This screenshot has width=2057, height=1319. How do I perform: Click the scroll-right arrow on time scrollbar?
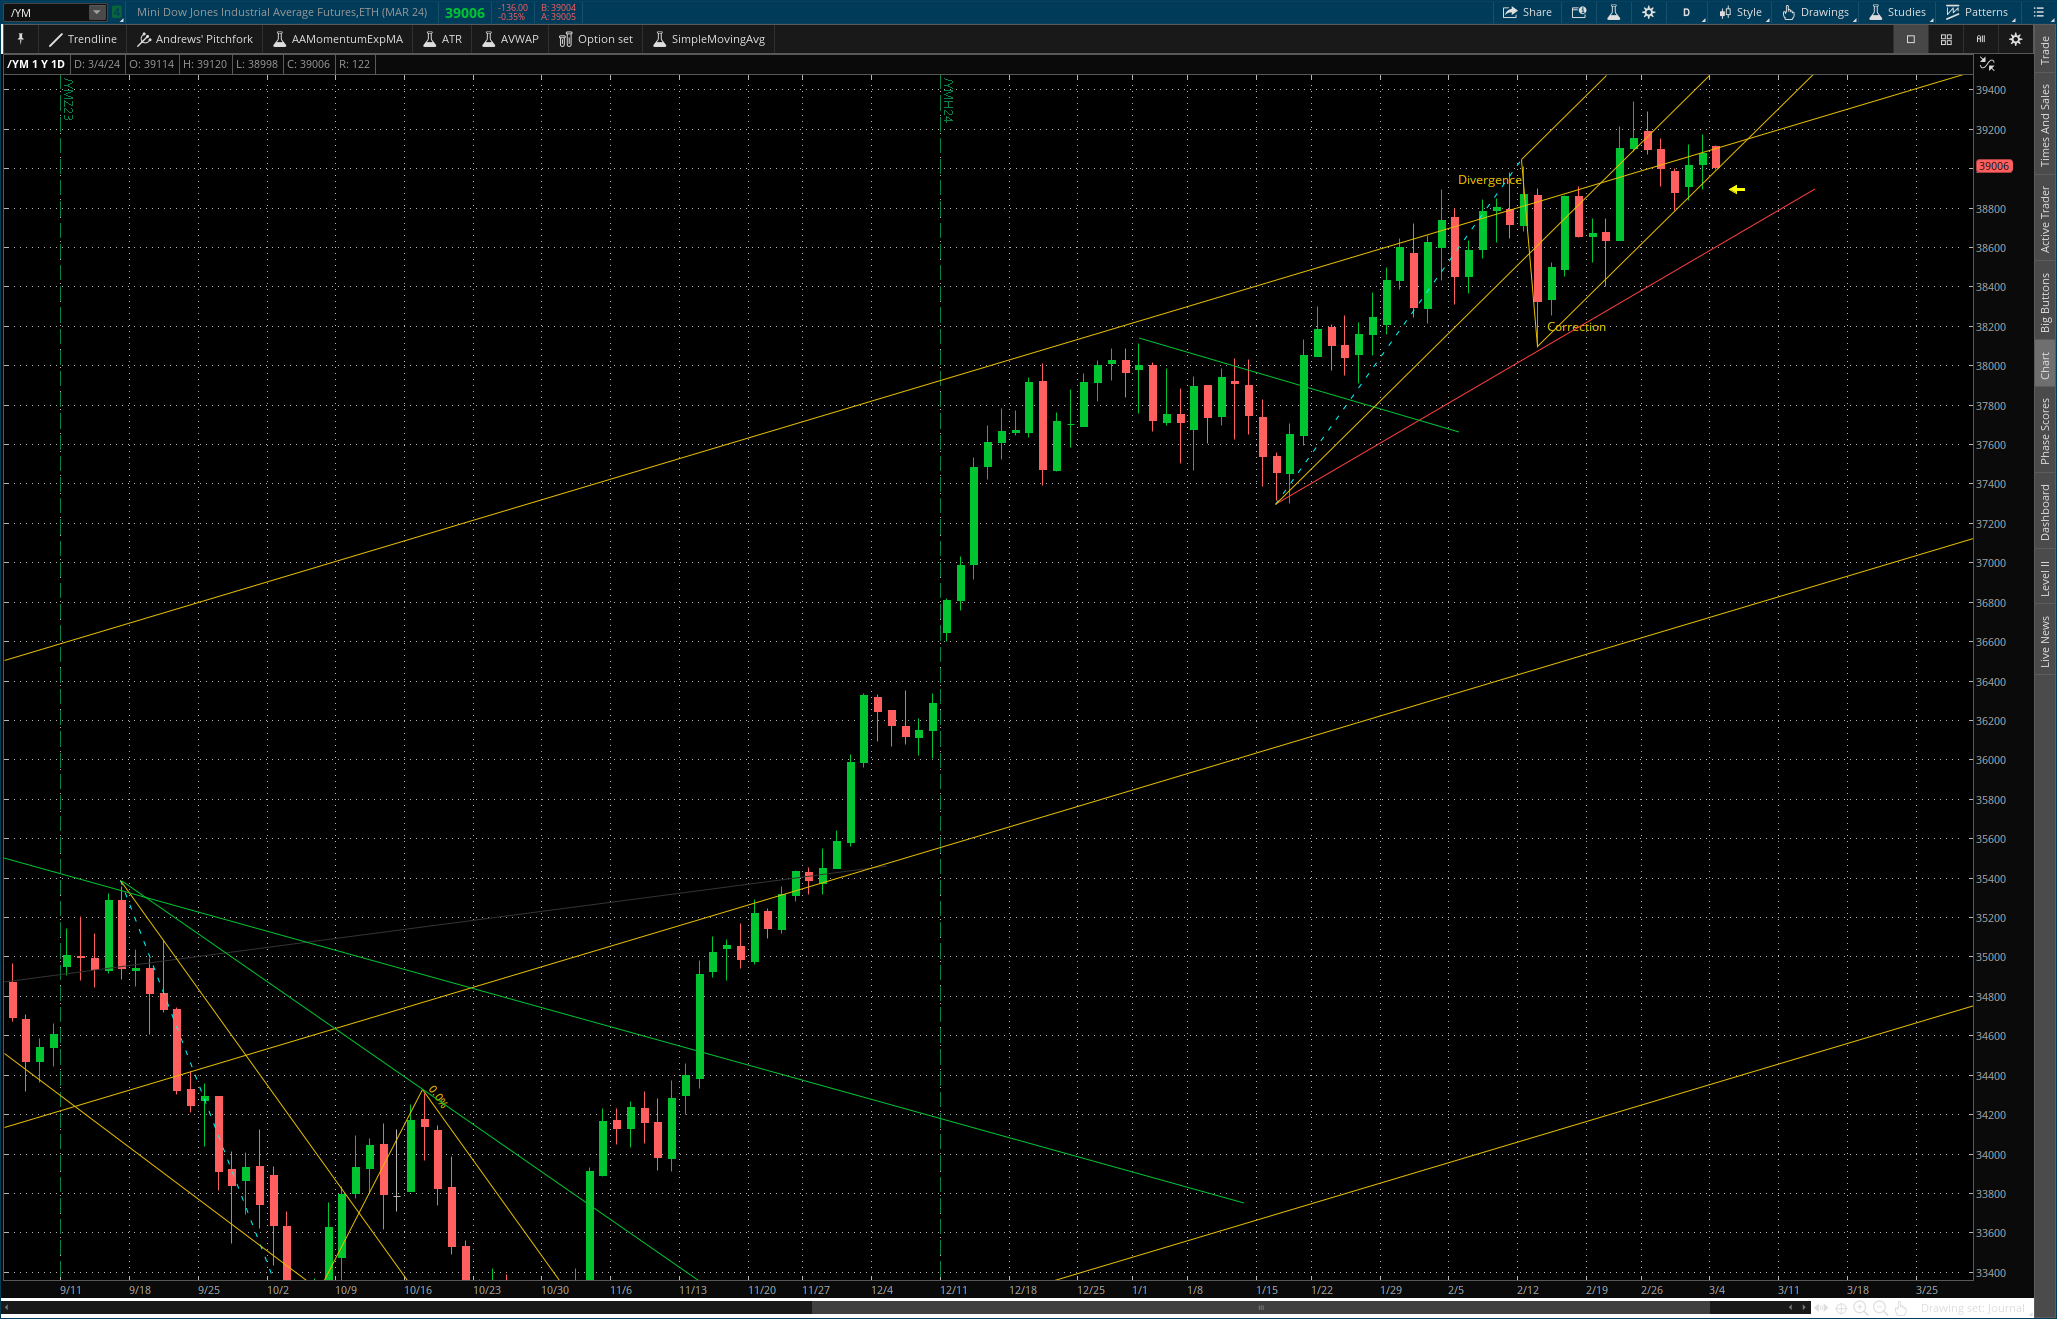tap(1804, 1307)
